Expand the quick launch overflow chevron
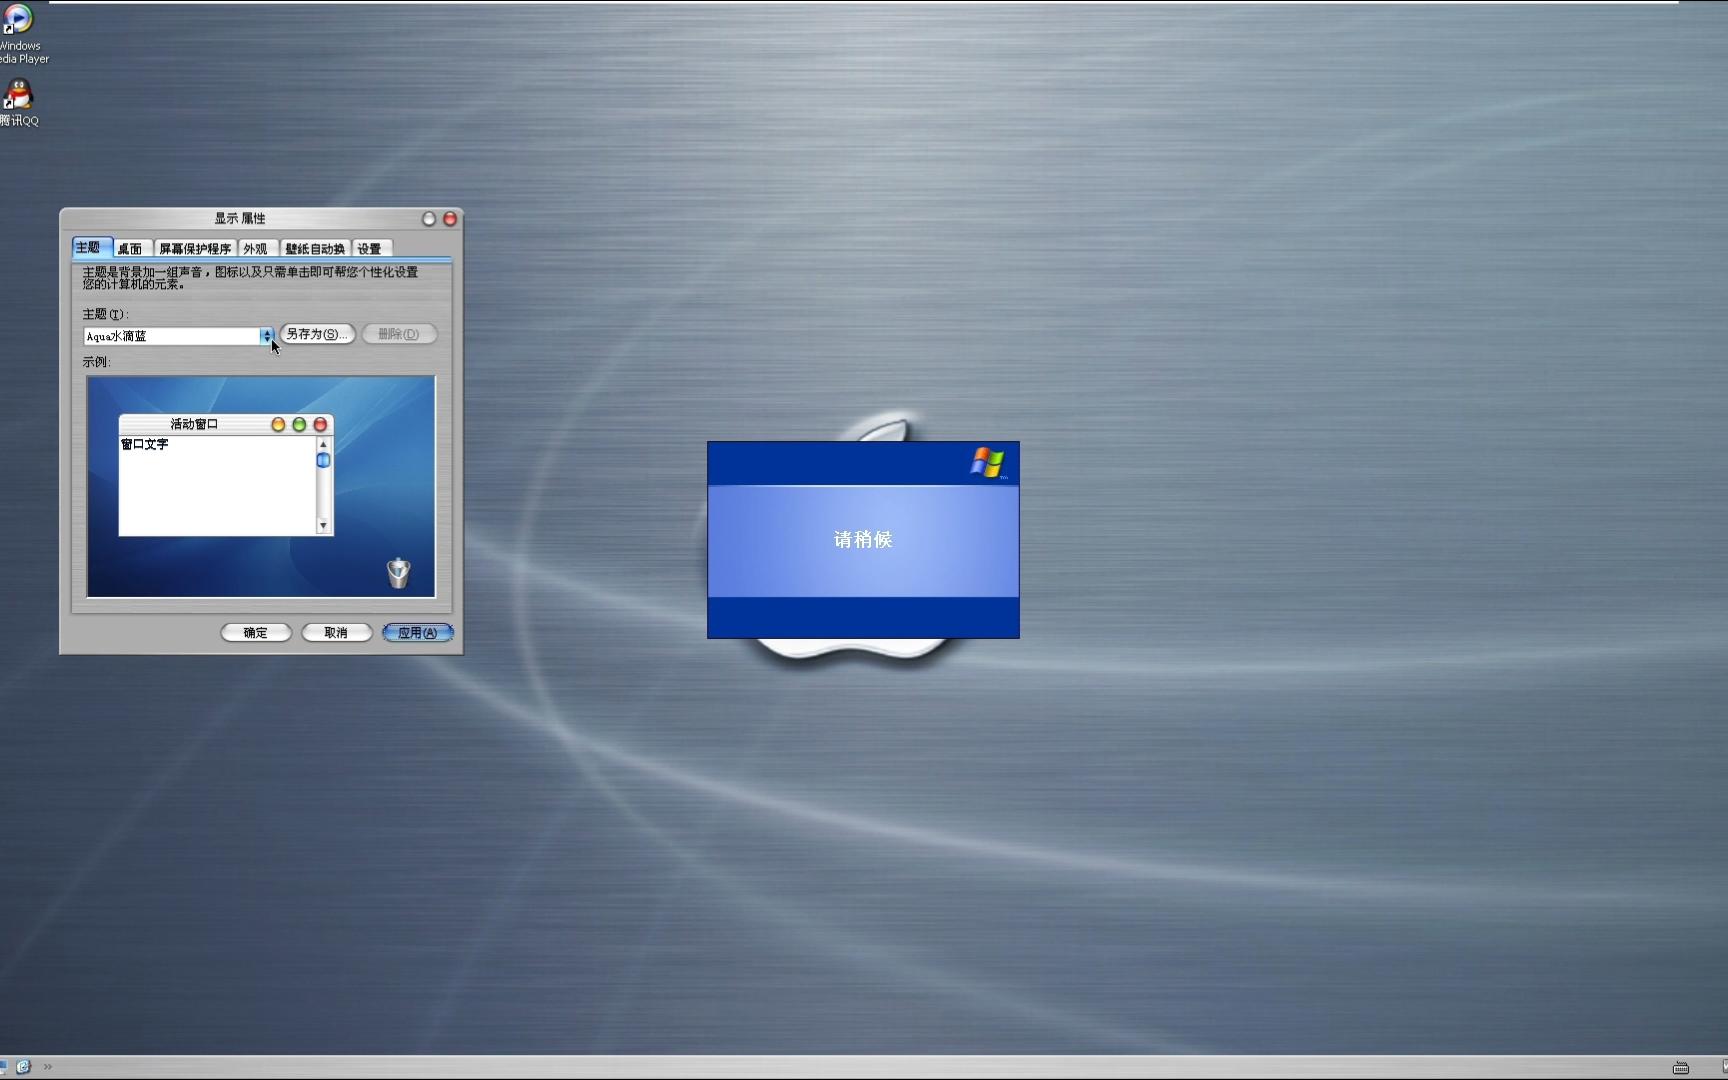 (x=47, y=1067)
